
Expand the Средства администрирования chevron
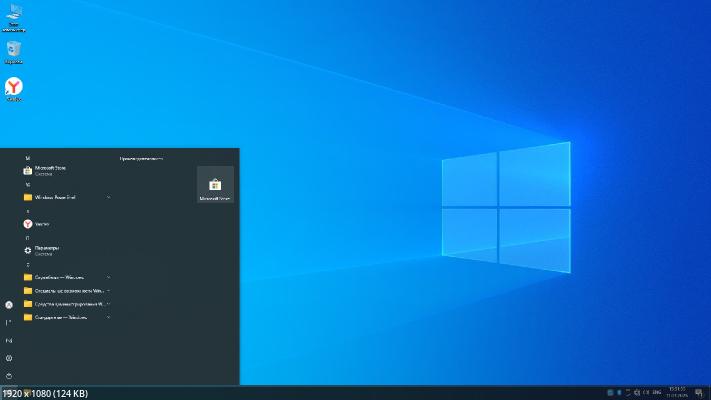(x=108, y=304)
